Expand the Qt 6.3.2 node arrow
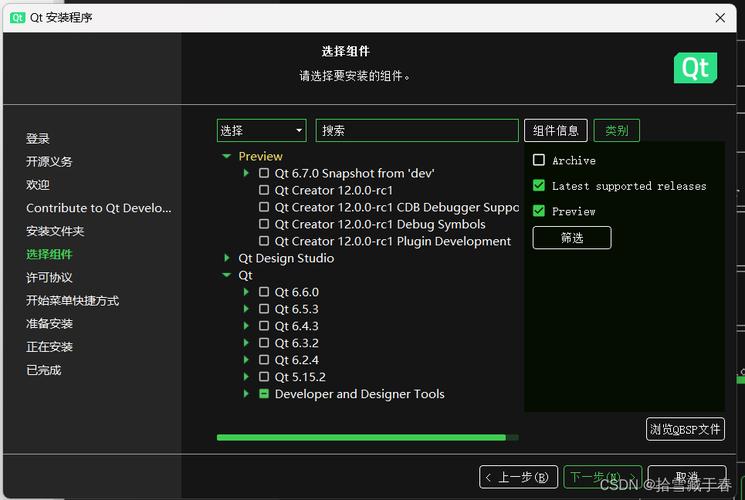Viewport: 745px width, 500px height. tap(246, 343)
